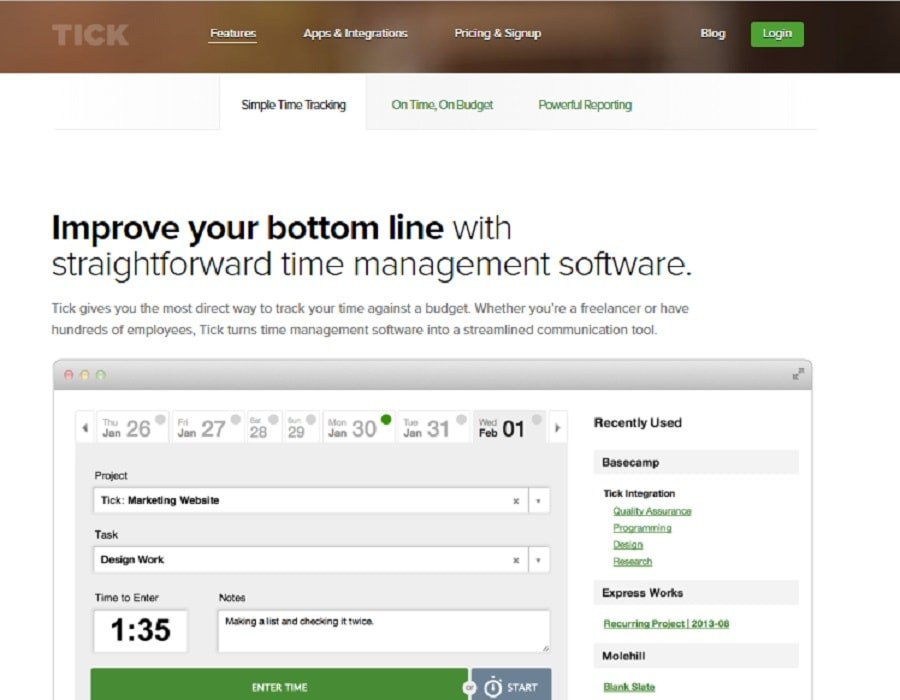Click the expand window icon
This screenshot has width=900, height=700.
[x=798, y=374]
